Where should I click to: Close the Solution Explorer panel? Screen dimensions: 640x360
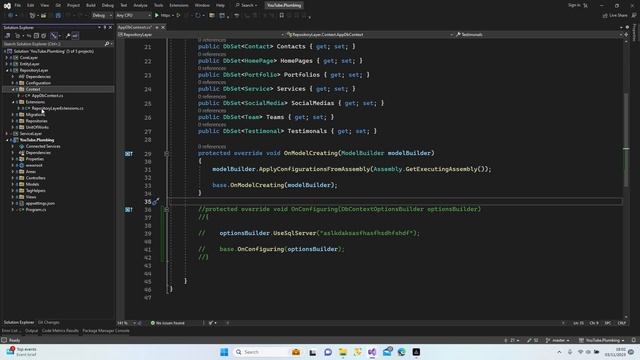(110, 27)
